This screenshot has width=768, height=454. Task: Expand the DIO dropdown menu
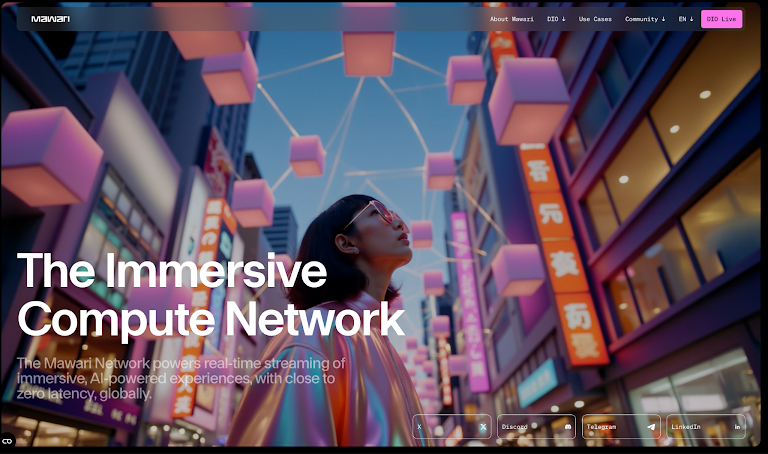556,19
